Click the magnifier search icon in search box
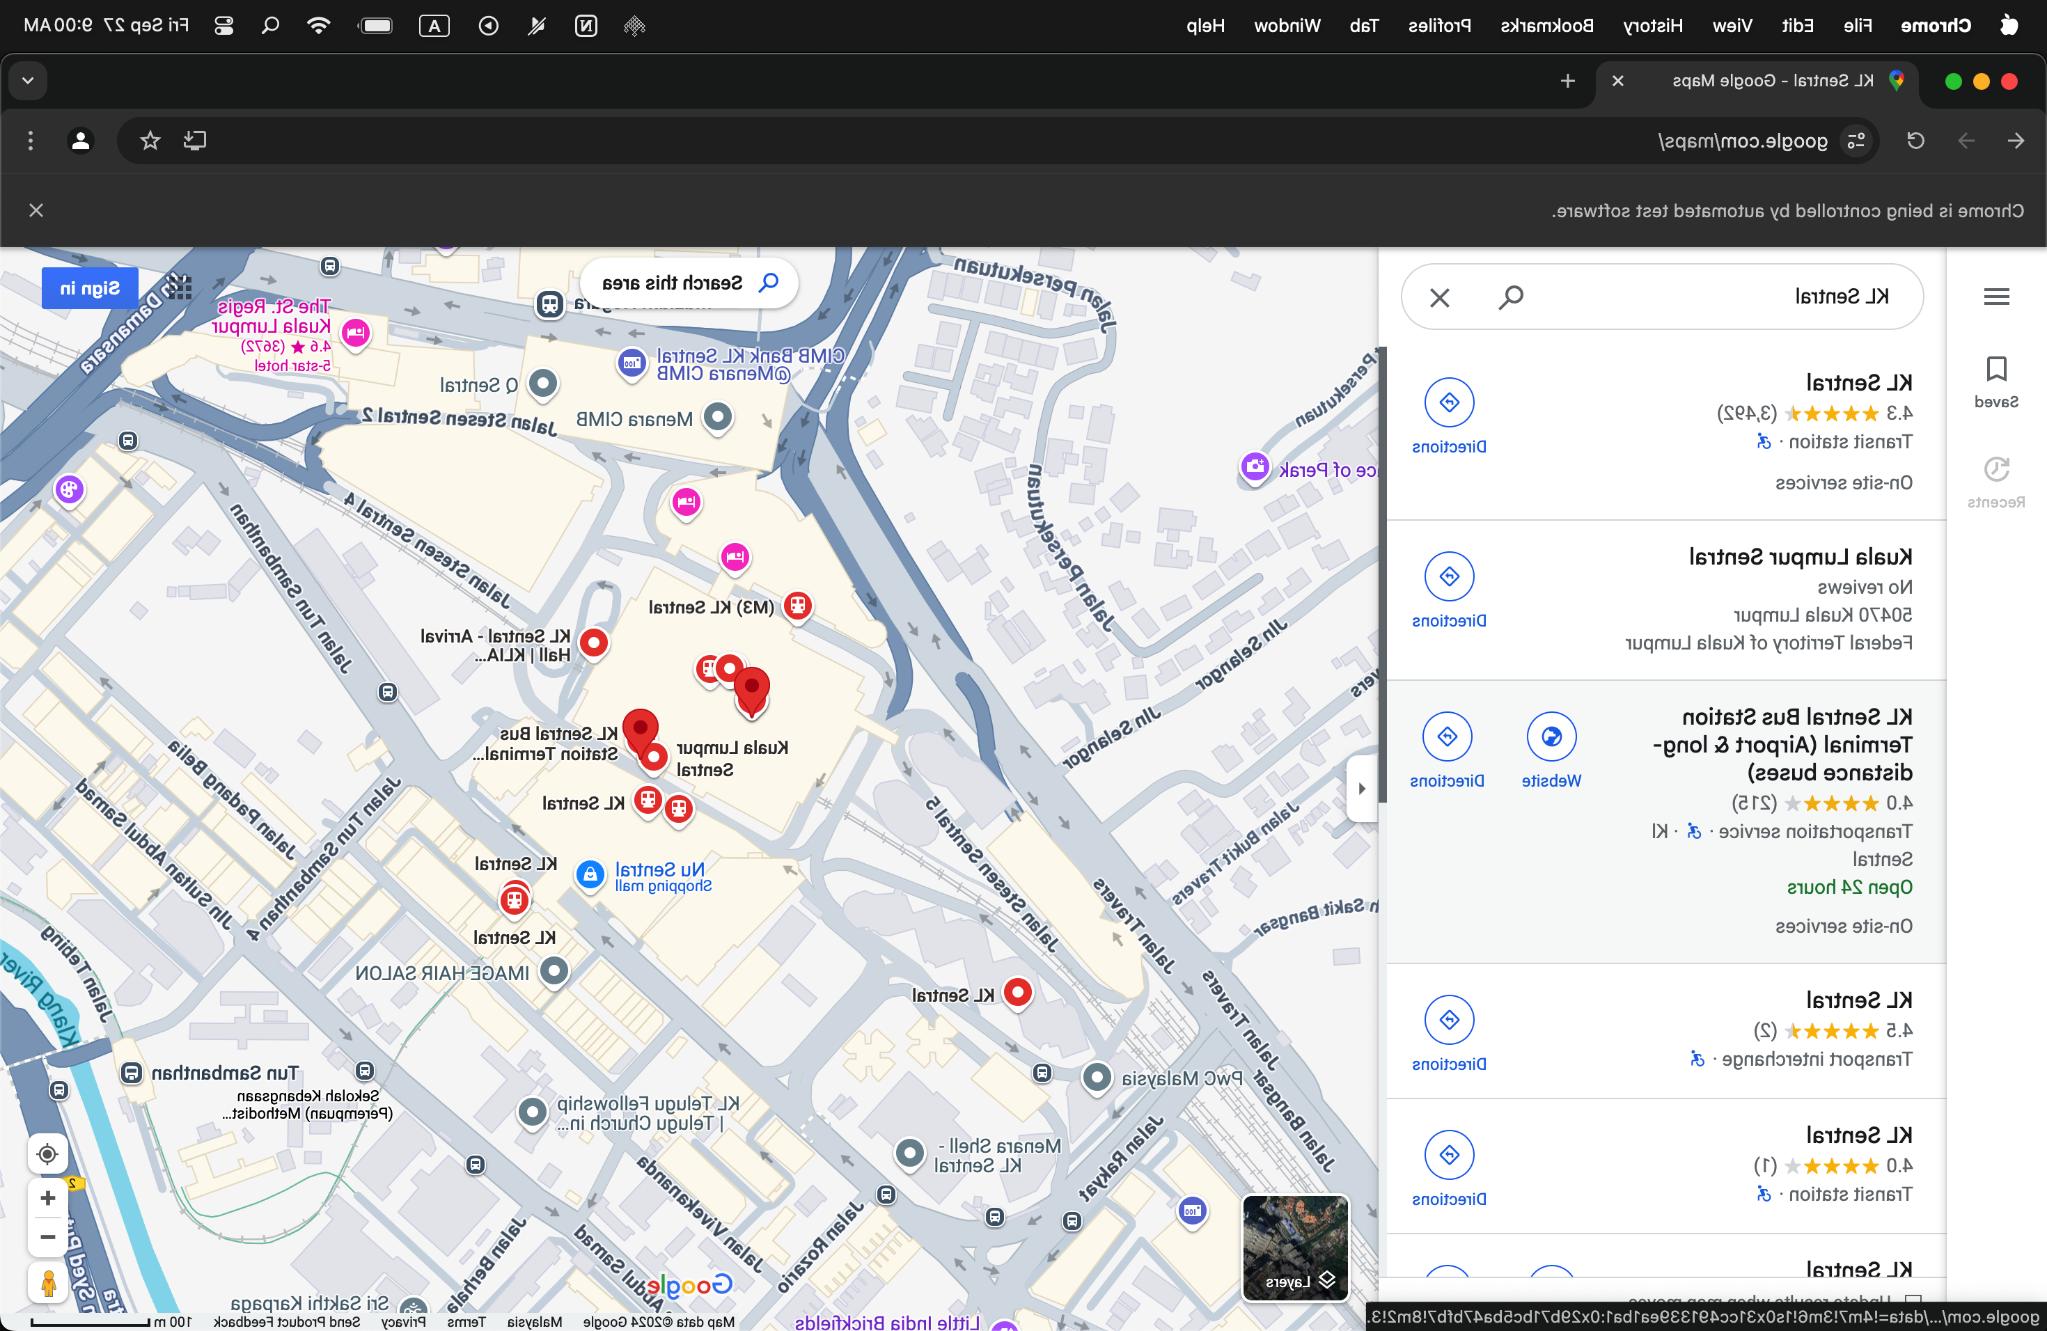The image size is (2047, 1331). pos(1511,297)
